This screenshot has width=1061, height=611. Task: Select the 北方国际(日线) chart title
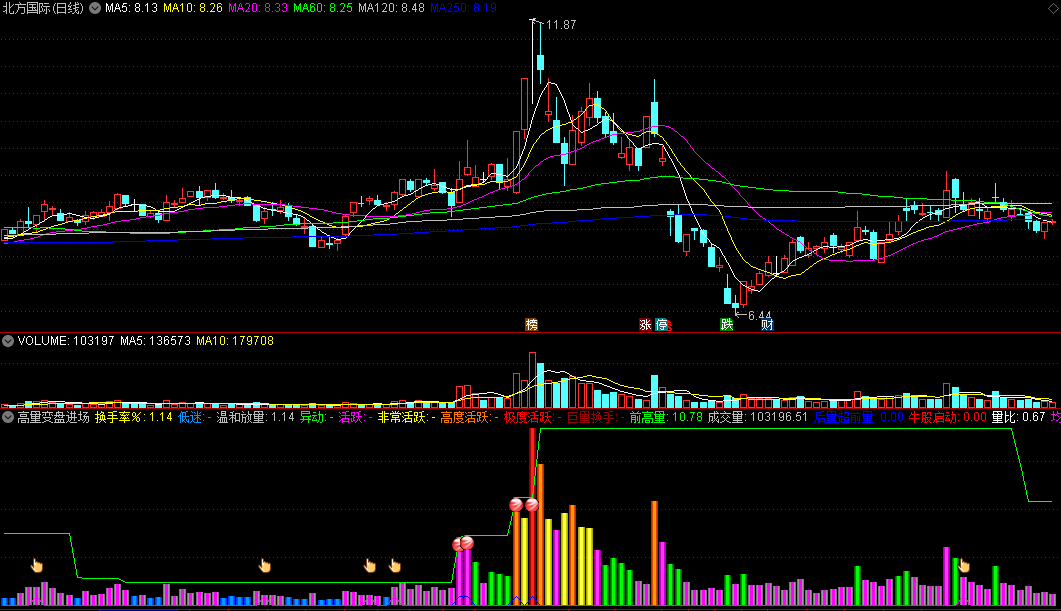(43, 8)
